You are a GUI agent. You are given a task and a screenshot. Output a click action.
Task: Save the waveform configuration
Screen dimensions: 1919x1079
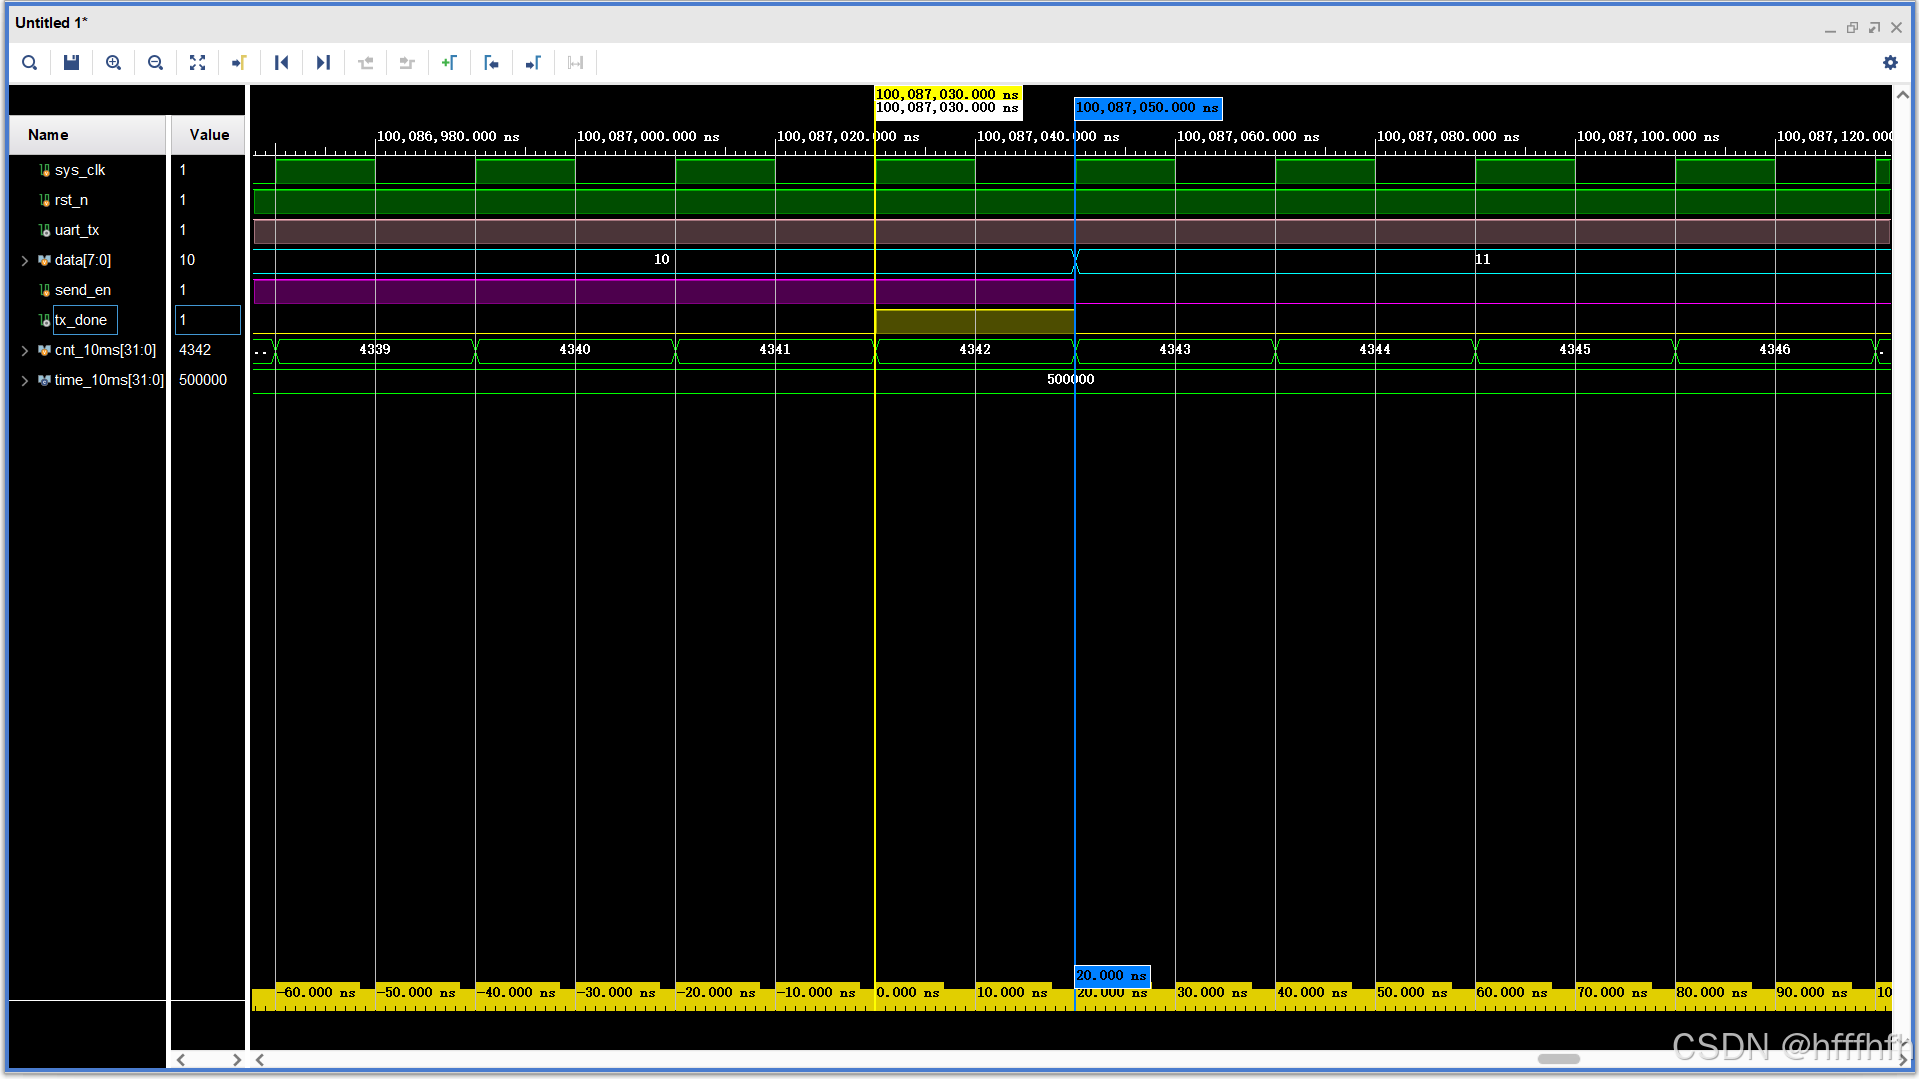(71, 63)
